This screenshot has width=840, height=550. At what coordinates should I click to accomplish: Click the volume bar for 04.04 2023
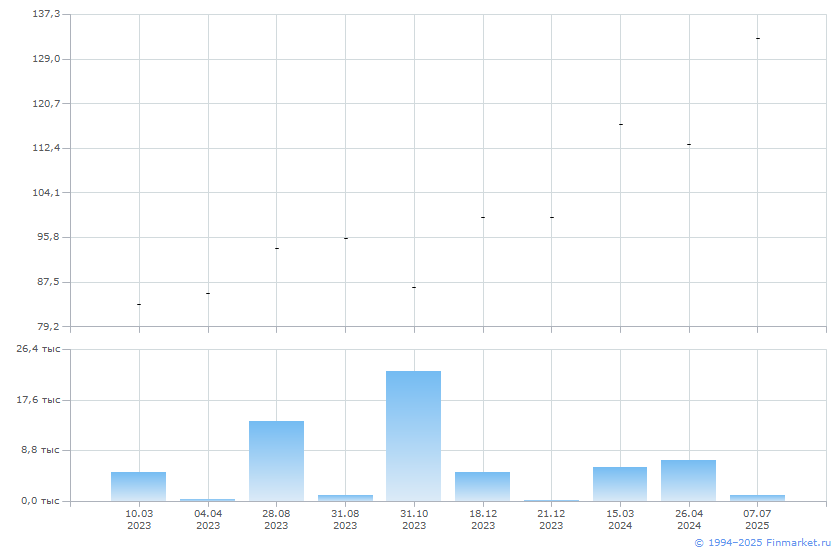coord(207,500)
